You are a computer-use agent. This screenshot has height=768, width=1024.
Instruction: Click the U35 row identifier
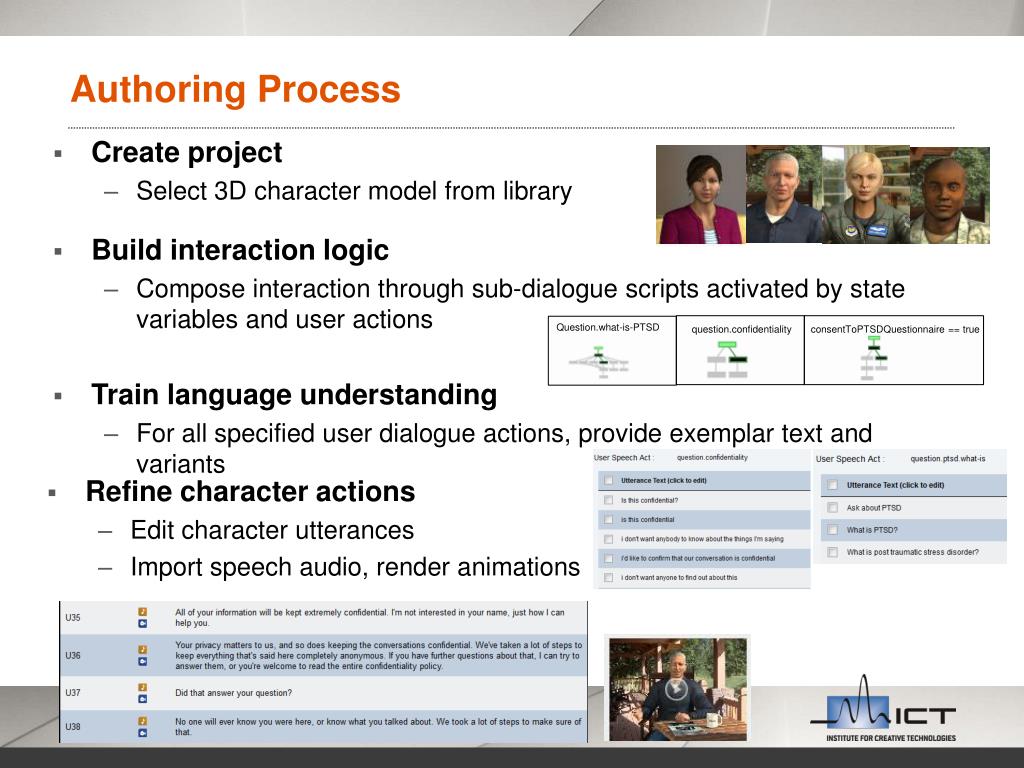[x=72, y=618]
